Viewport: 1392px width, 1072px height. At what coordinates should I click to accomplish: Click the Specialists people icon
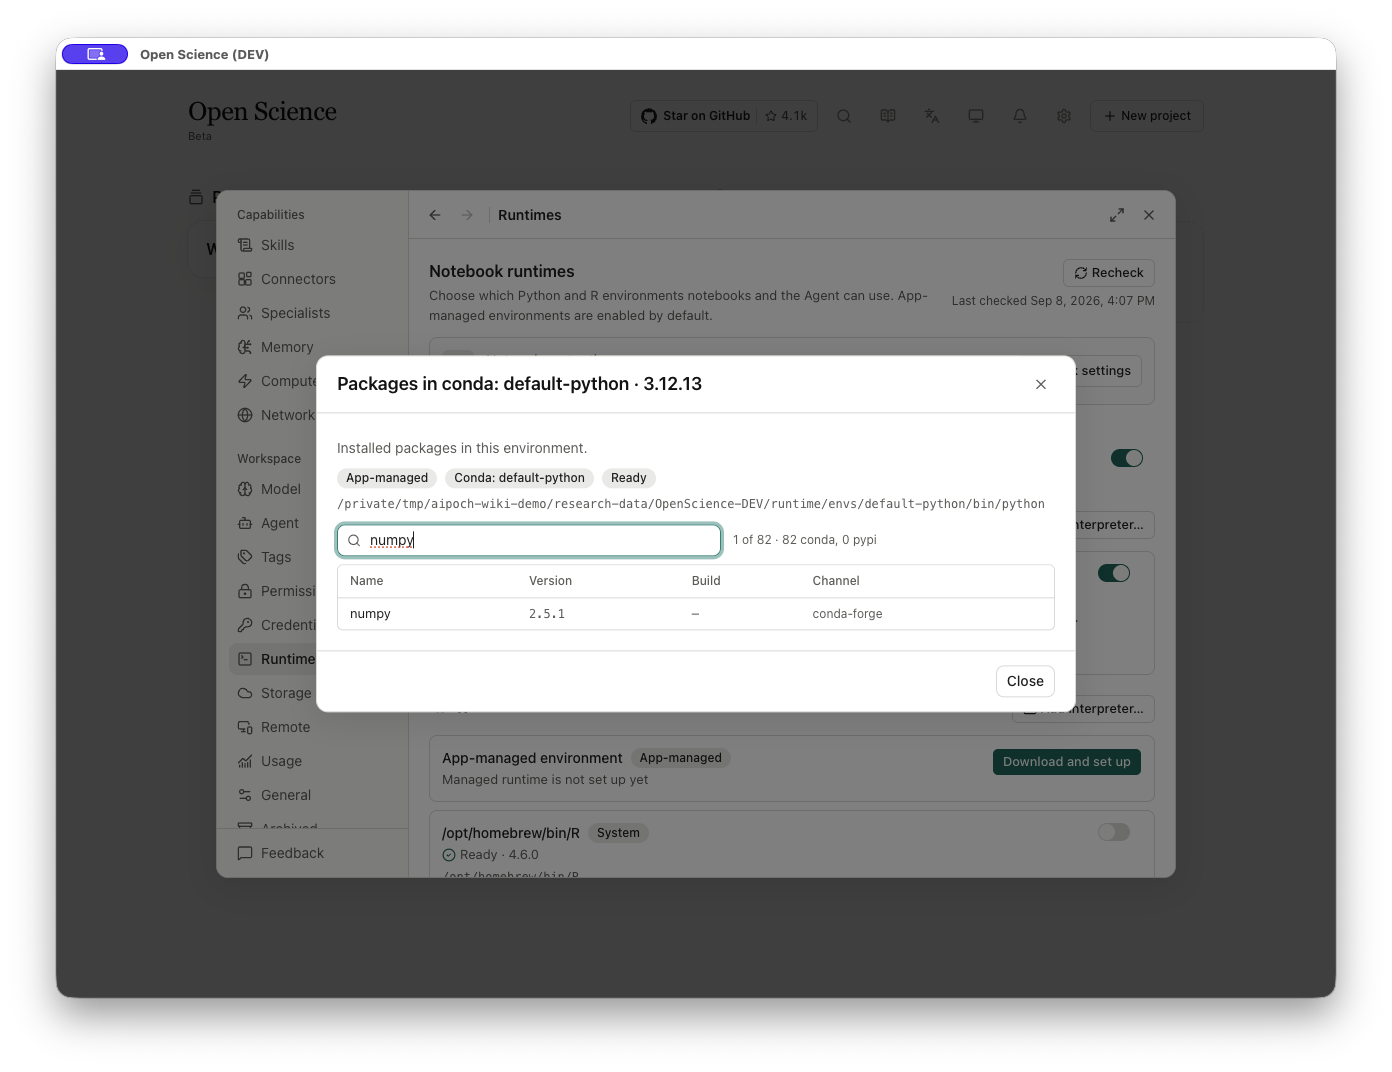tap(245, 313)
